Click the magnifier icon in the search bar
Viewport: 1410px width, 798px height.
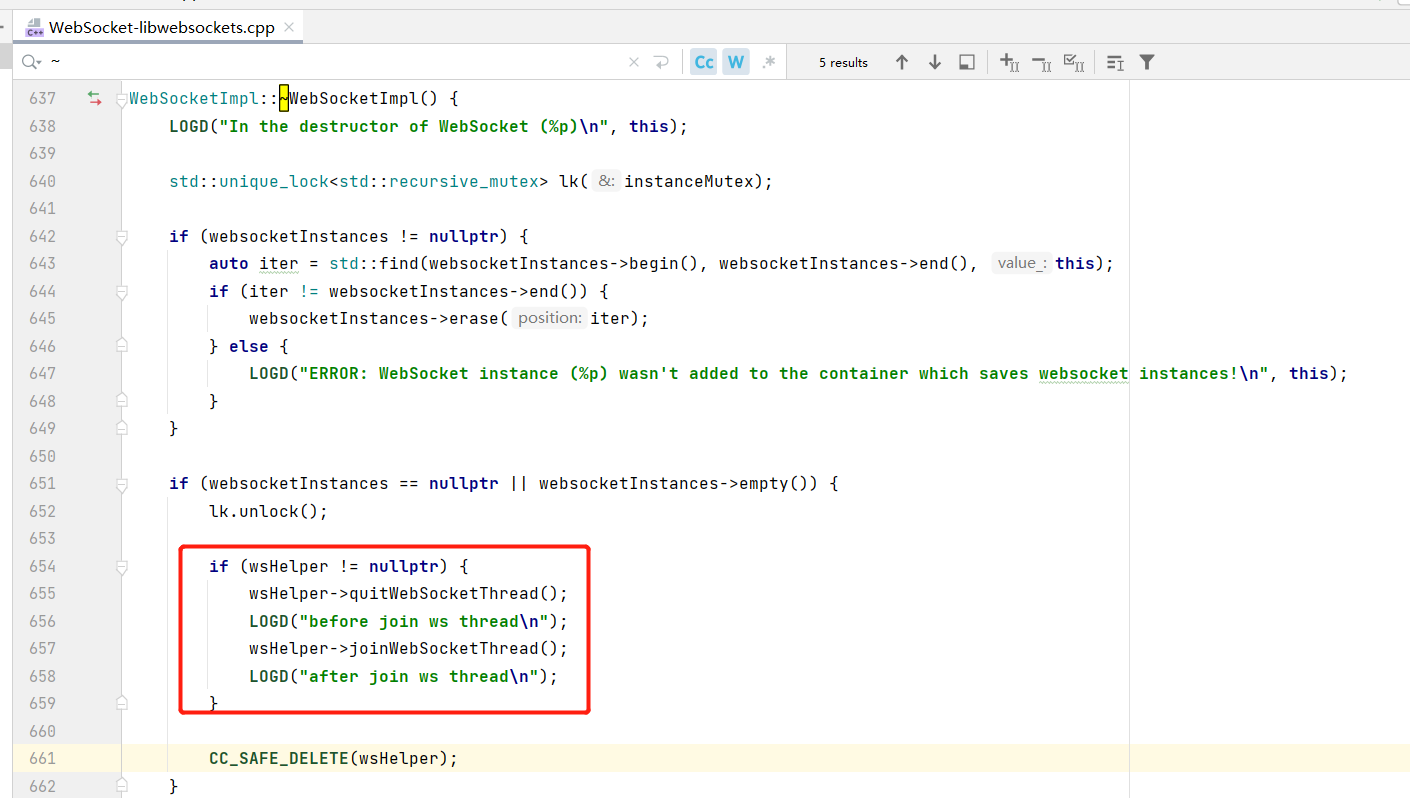tap(27, 61)
